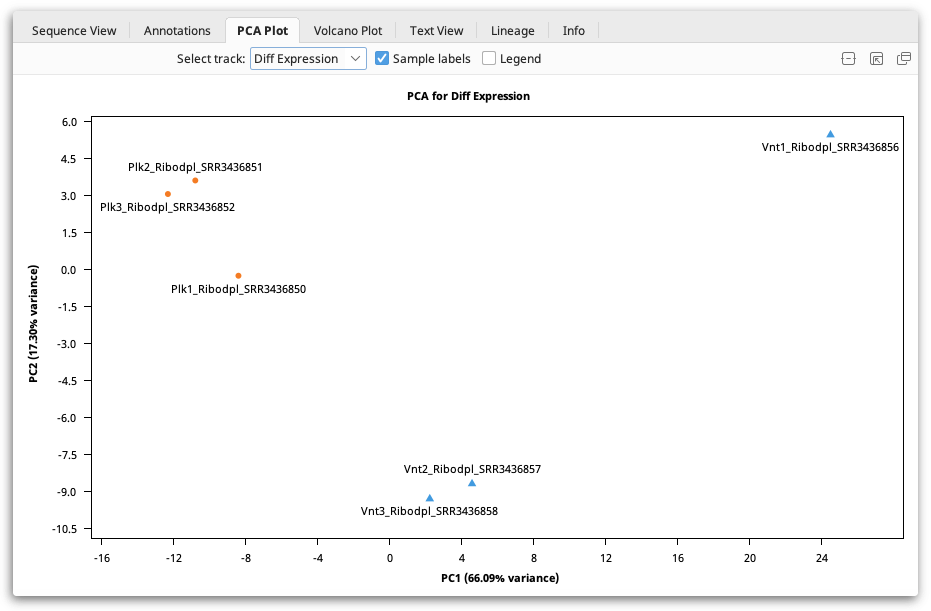The image size is (931, 611).
Task: Click the Plk1_Ribodpl_SRR3436850 orange data point
Action: [x=238, y=276]
